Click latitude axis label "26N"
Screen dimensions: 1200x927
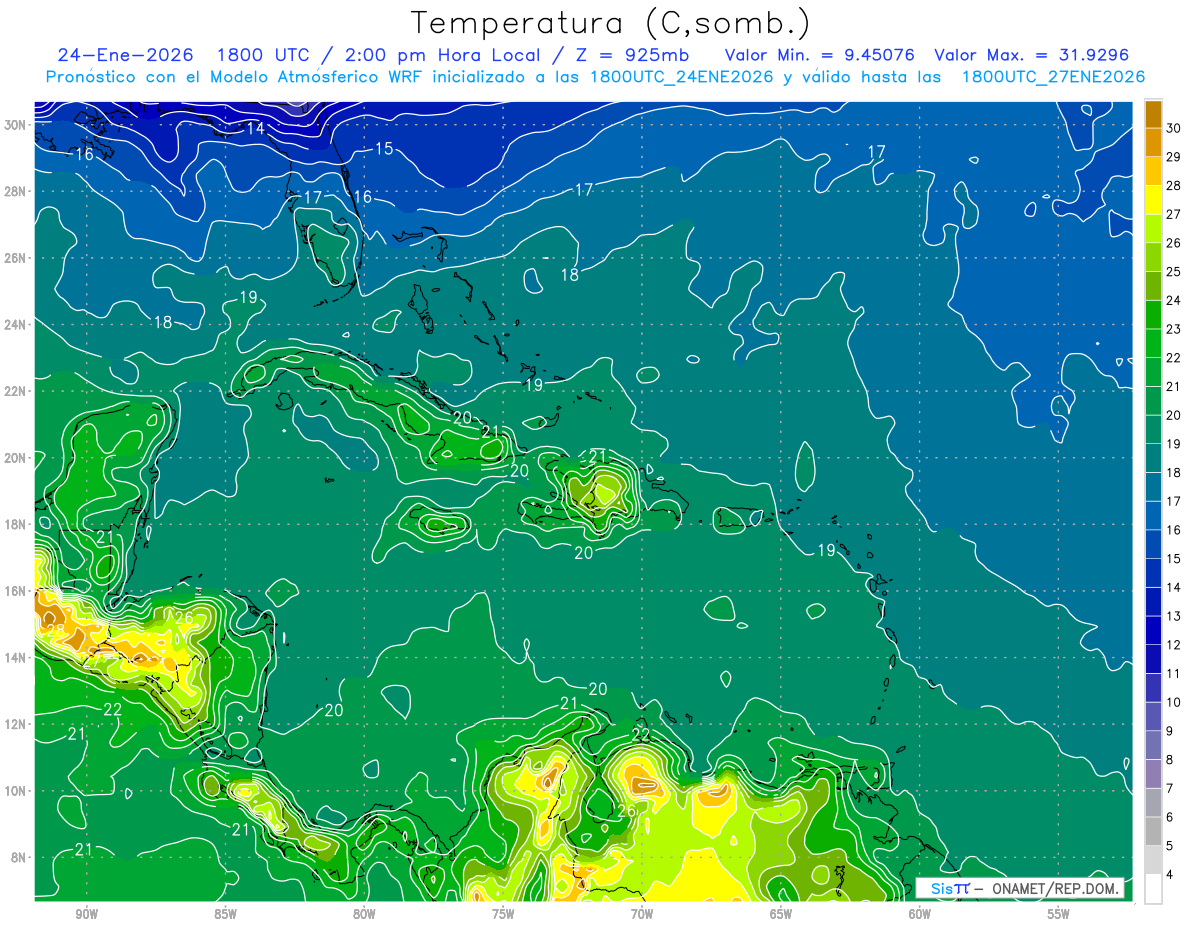click(x=15, y=257)
